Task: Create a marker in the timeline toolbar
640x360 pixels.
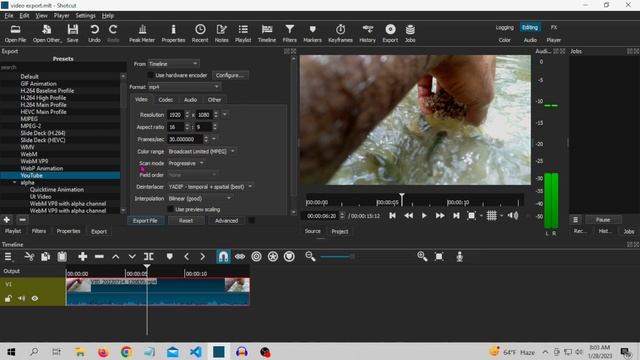Action: click(169, 257)
